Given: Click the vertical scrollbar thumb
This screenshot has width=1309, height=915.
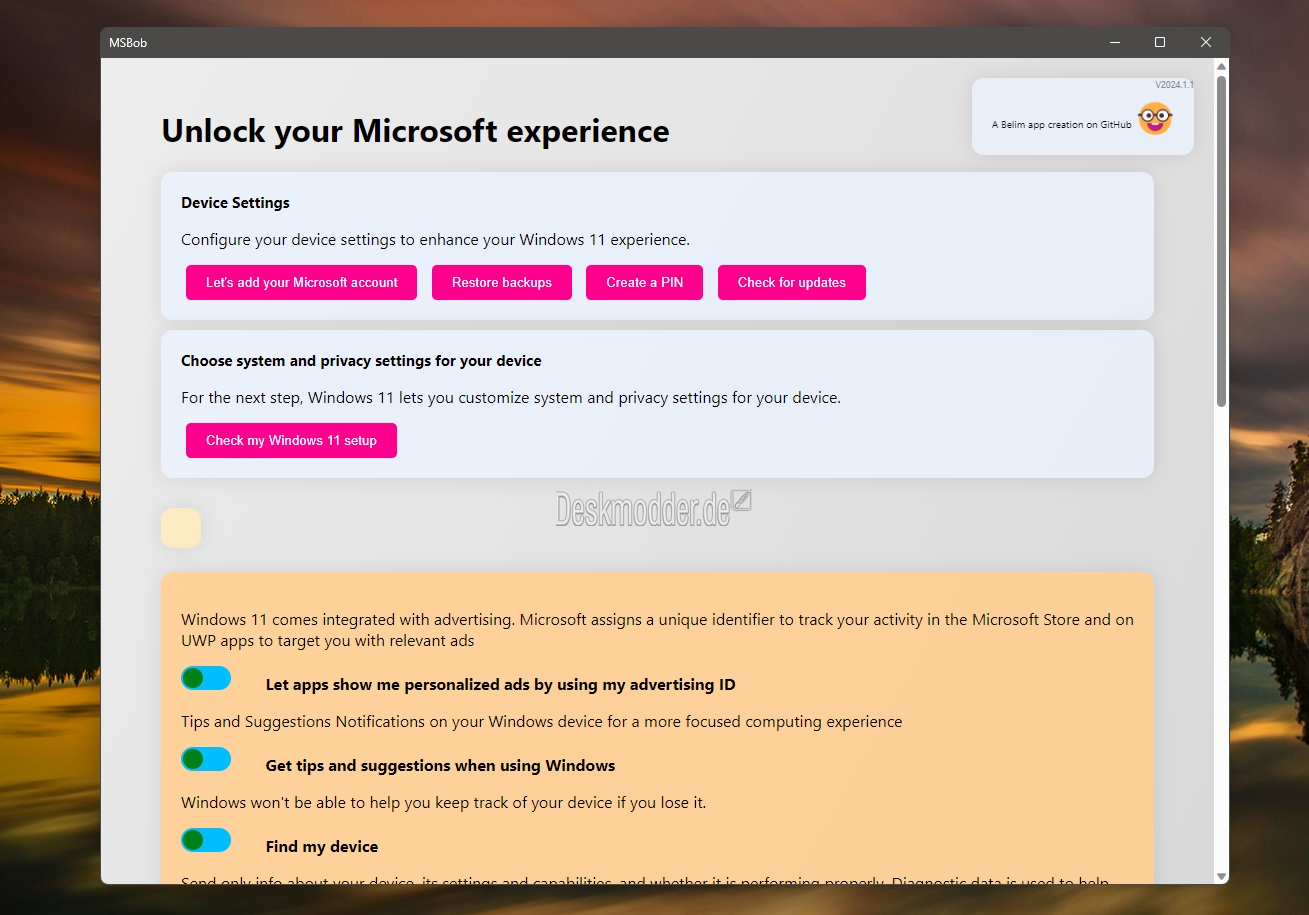Looking at the screenshot, I should pyautogui.click(x=1221, y=241).
